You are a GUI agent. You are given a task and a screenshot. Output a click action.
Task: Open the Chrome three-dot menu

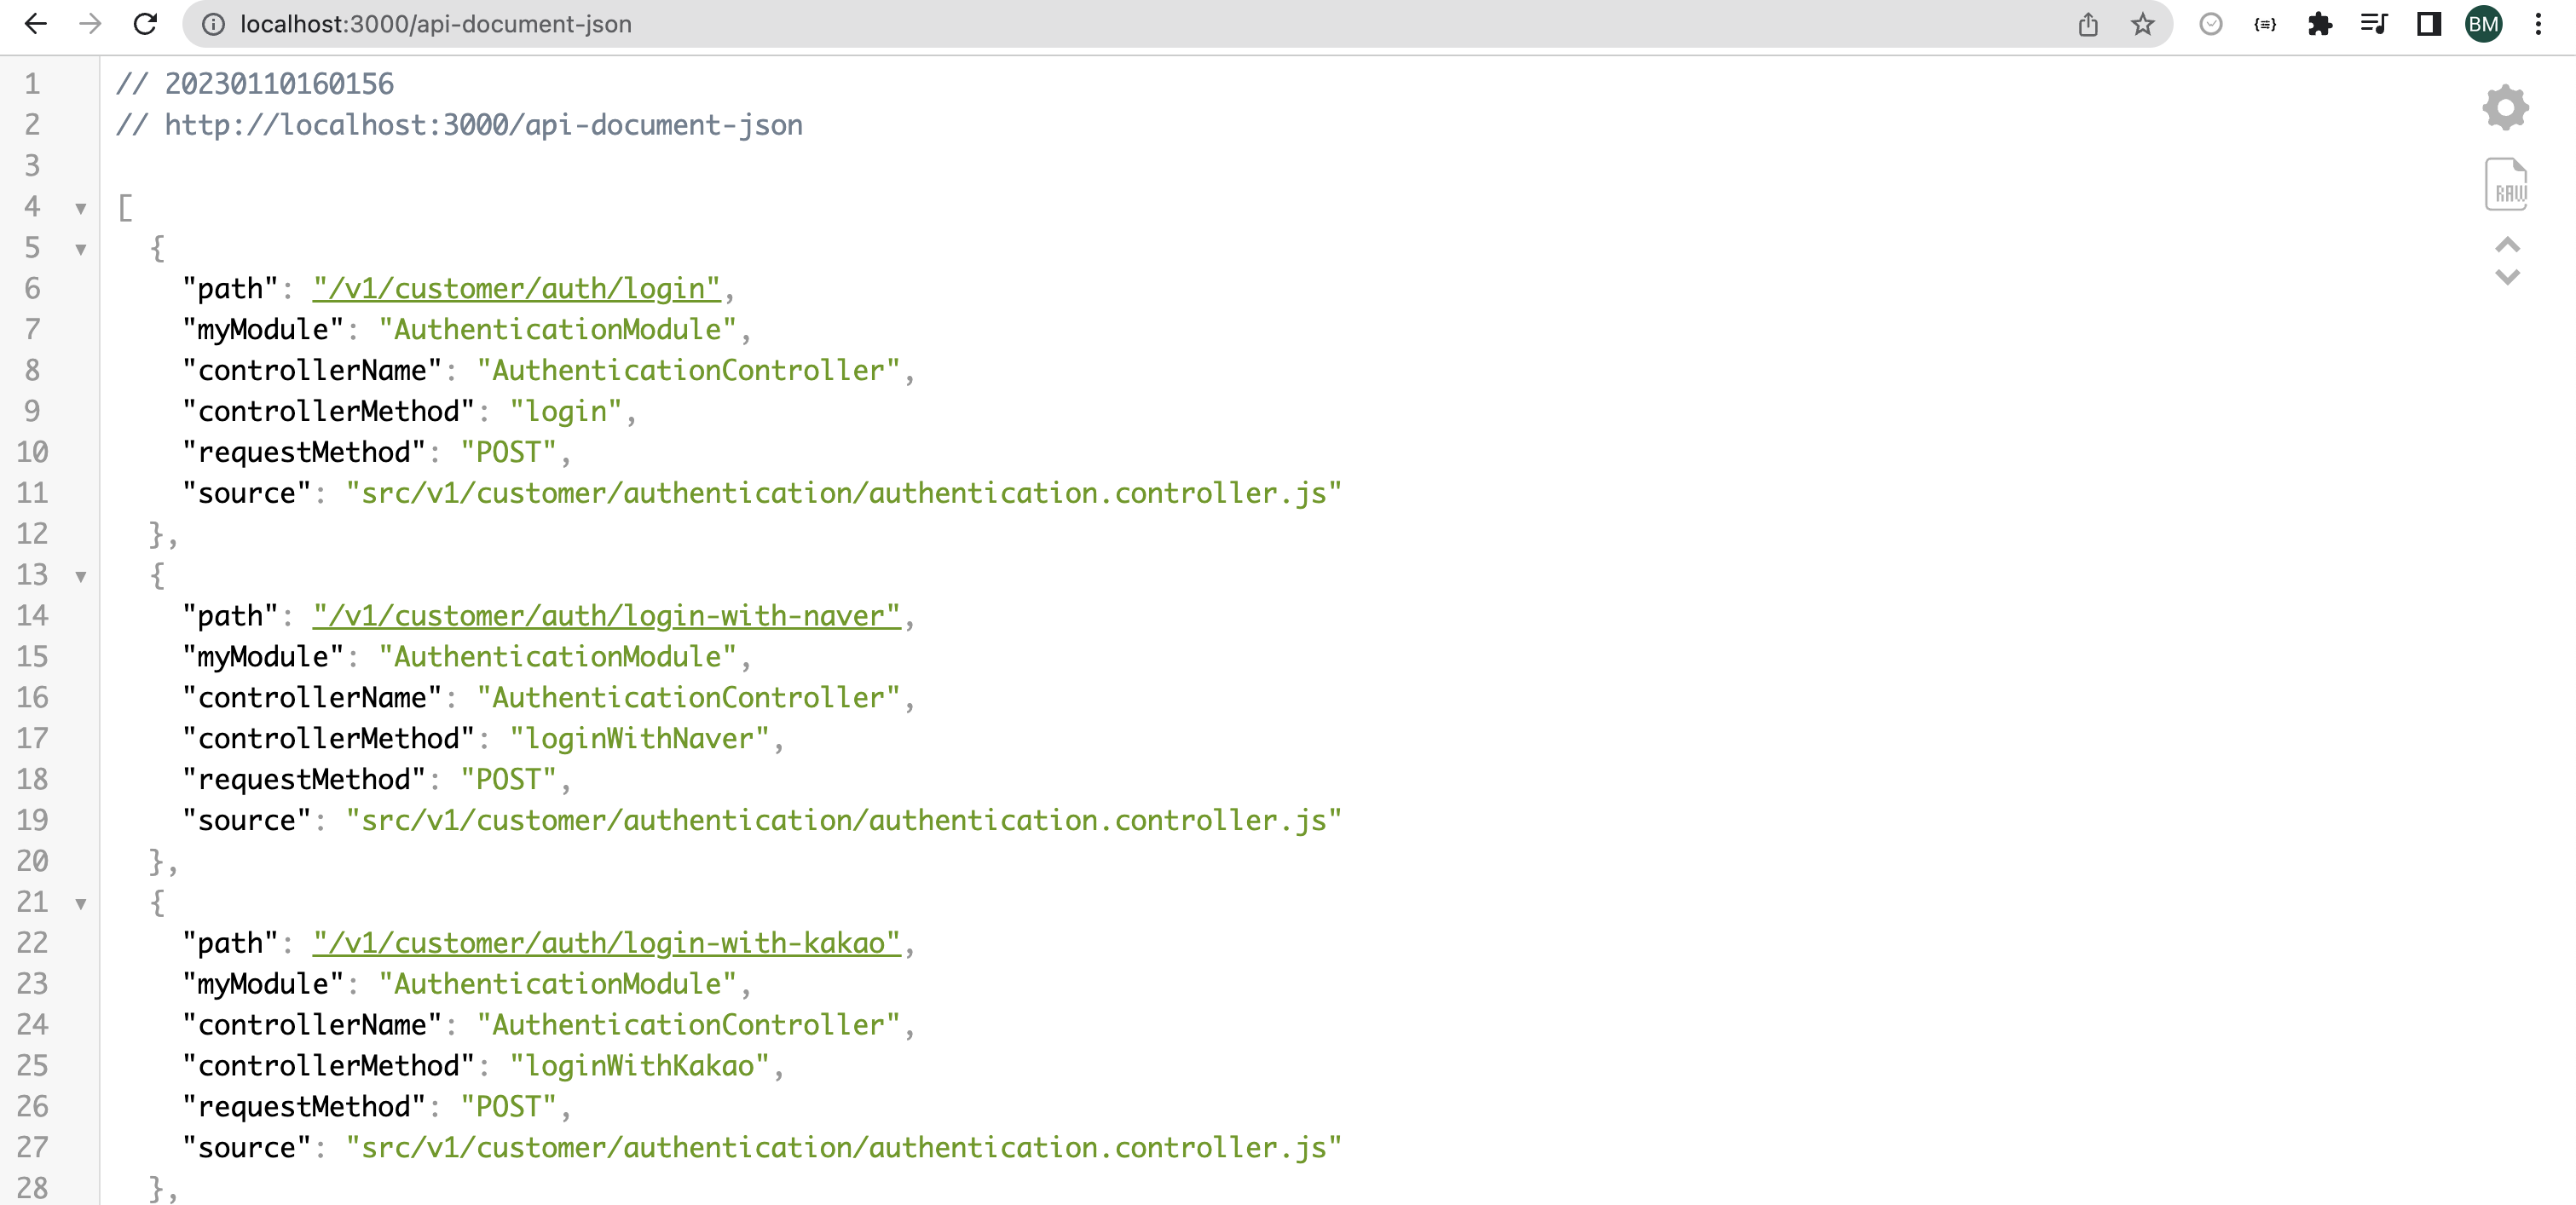2538,24
